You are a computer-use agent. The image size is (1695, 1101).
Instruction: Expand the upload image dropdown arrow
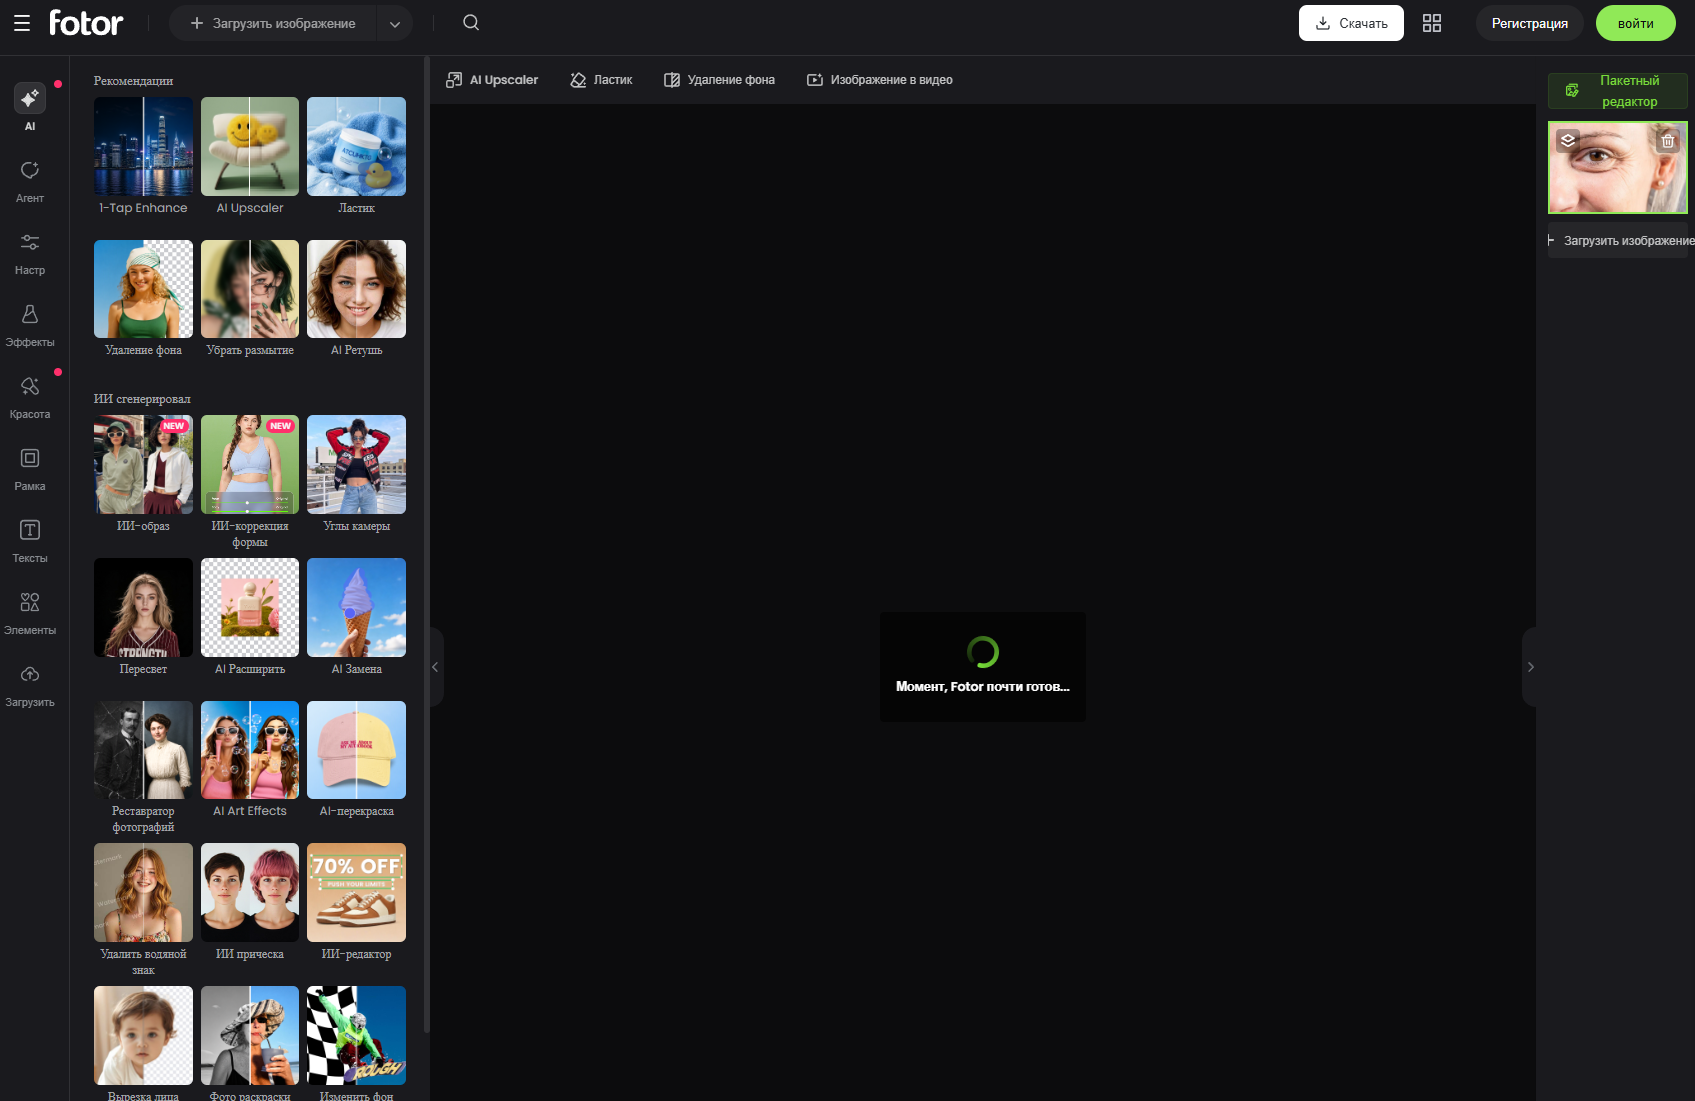[395, 24]
